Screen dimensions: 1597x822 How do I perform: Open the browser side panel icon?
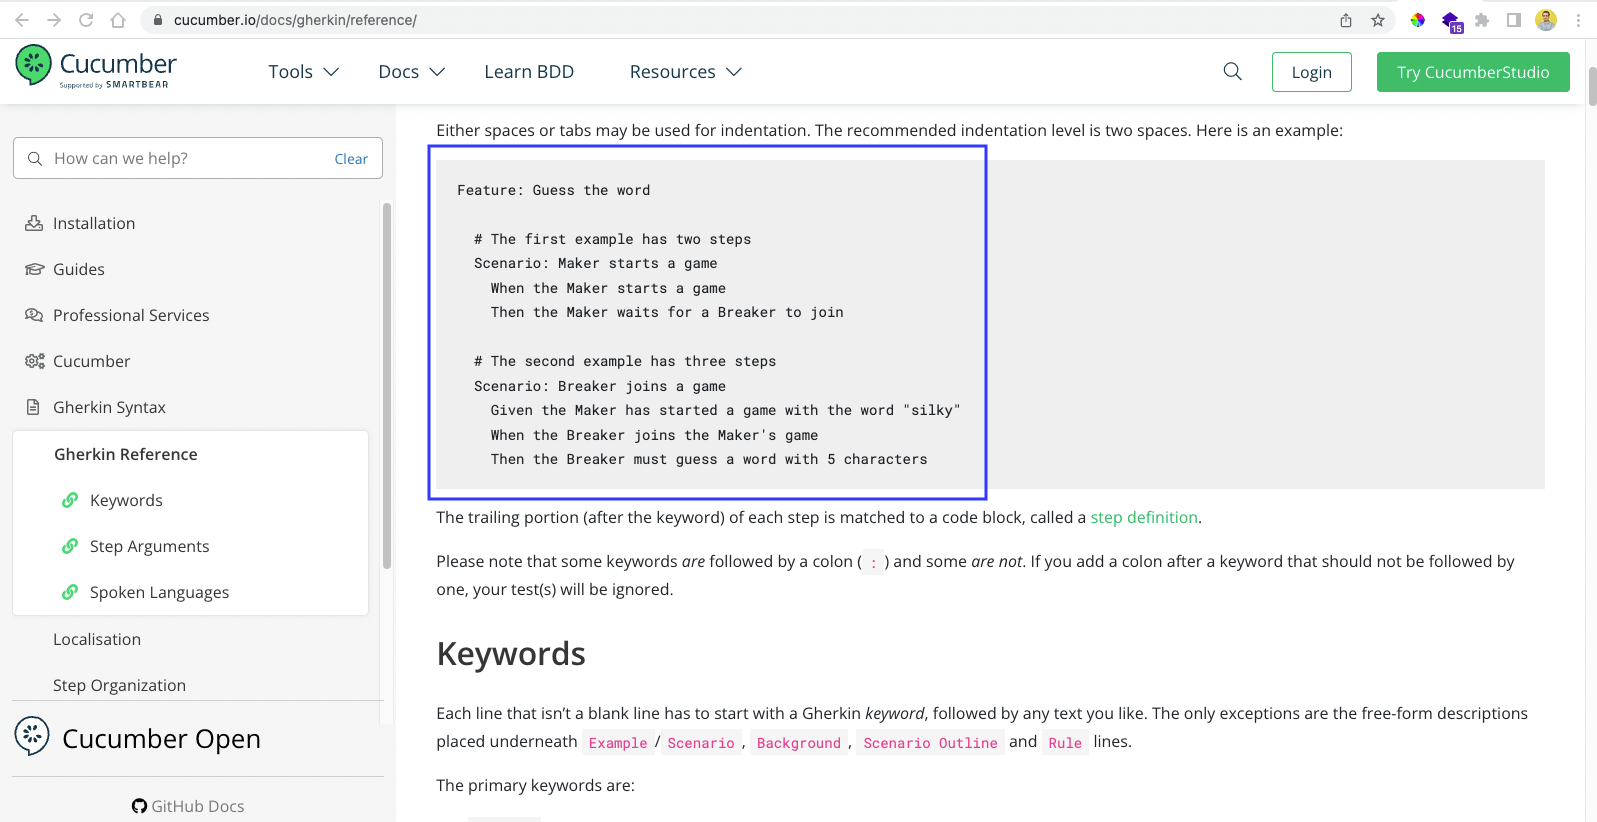click(x=1514, y=20)
